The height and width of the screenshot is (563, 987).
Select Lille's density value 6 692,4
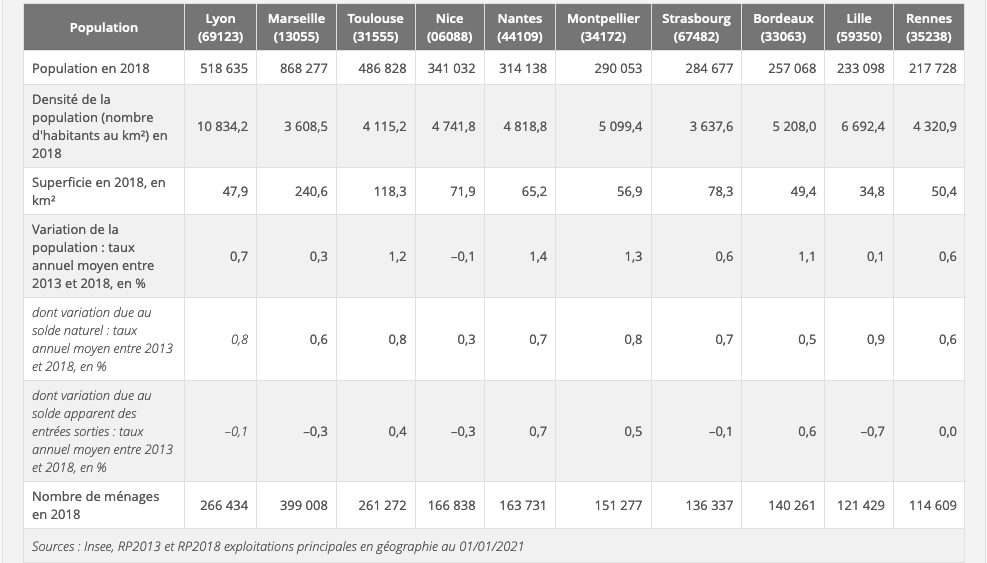click(x=860, y=126)
